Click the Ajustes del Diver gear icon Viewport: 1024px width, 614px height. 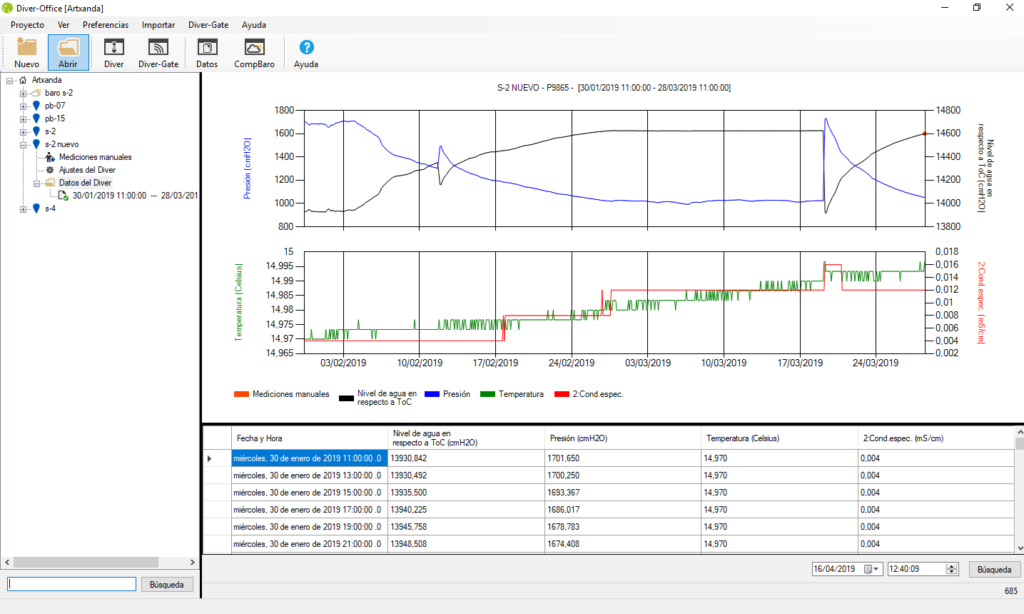point(50,170)
